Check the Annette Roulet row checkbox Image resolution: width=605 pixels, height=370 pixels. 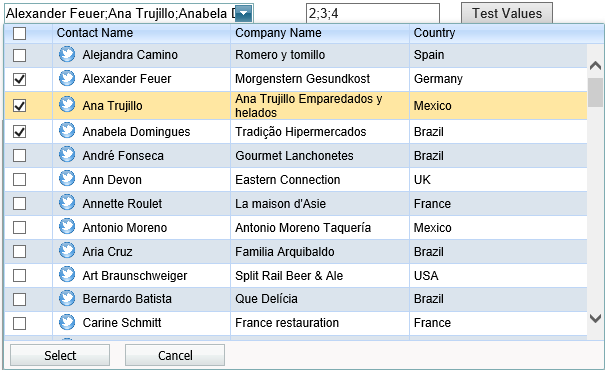pos(19,203)
